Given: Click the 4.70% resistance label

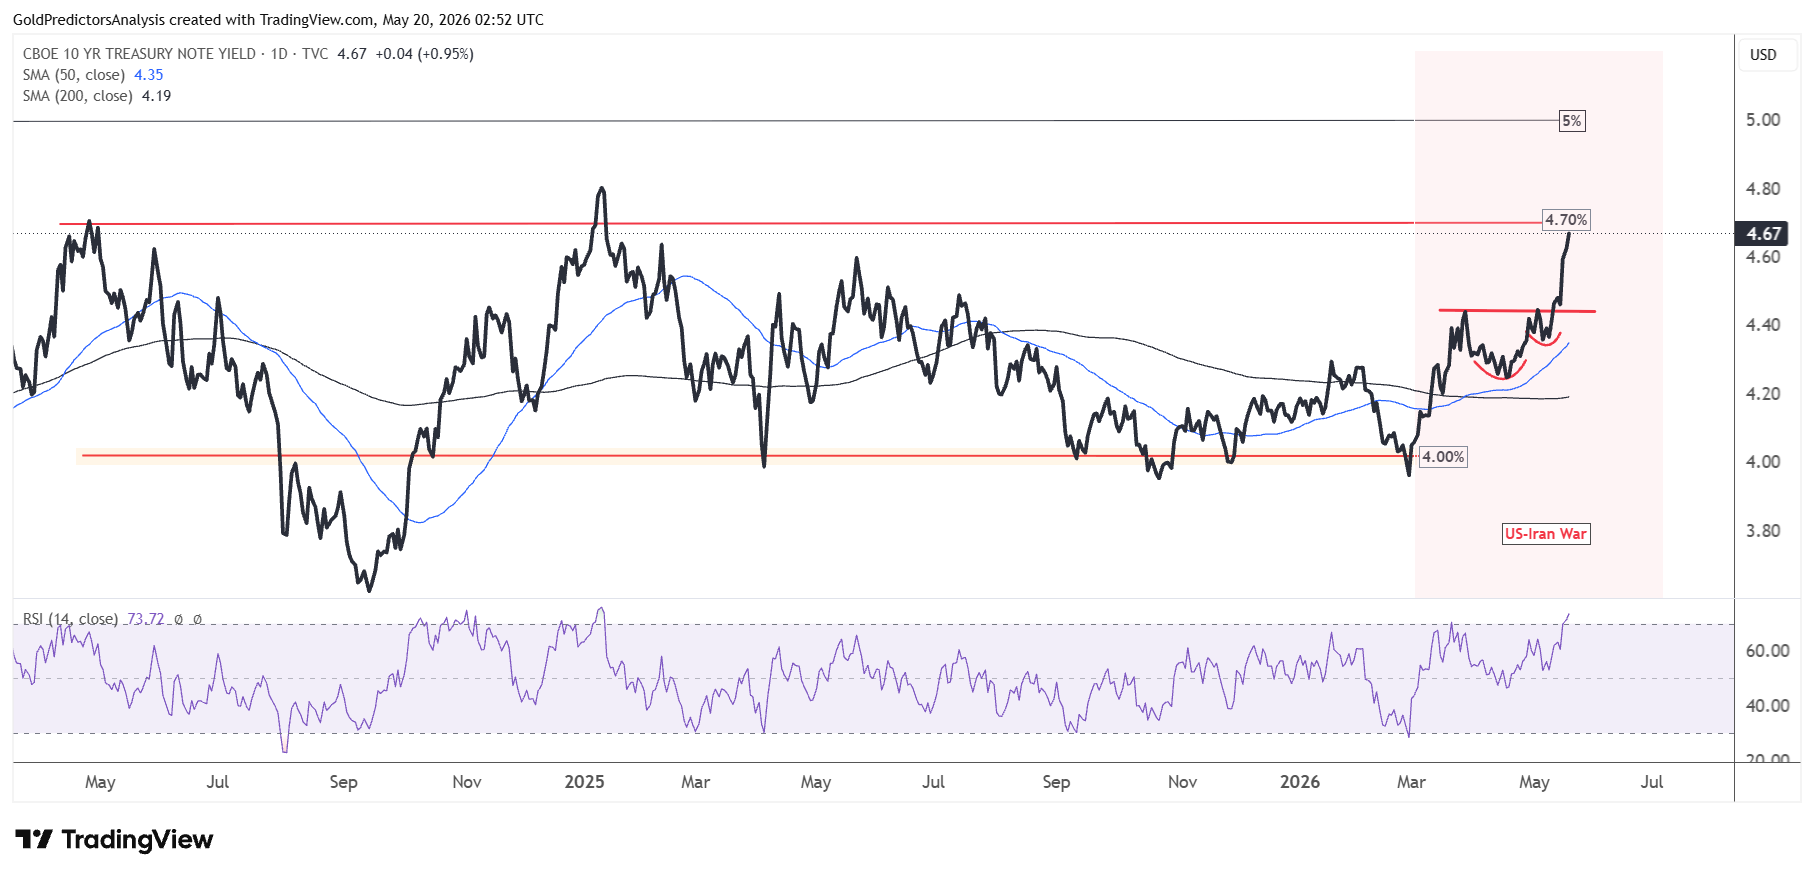Looking at the screenshot, I should [x=1566, y=220].
